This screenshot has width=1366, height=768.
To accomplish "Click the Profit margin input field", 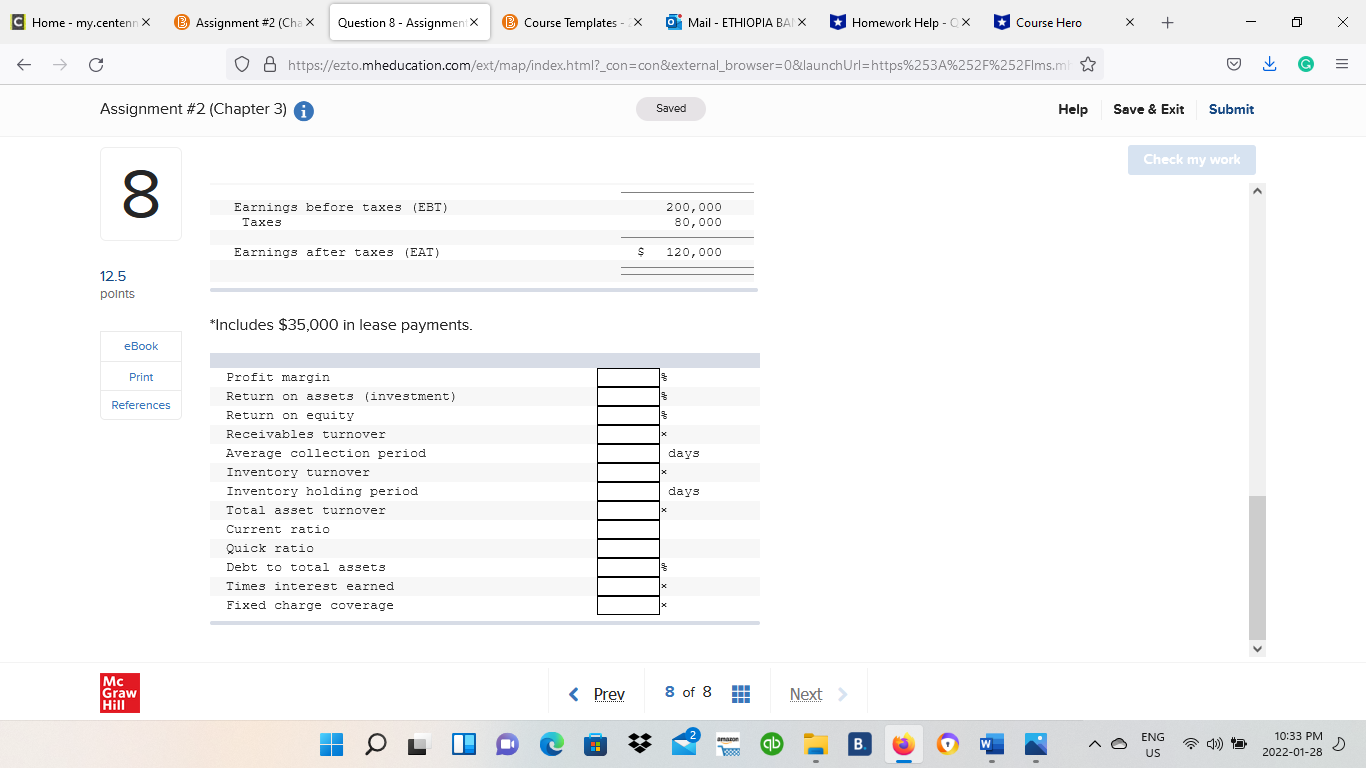I will 628,377.
